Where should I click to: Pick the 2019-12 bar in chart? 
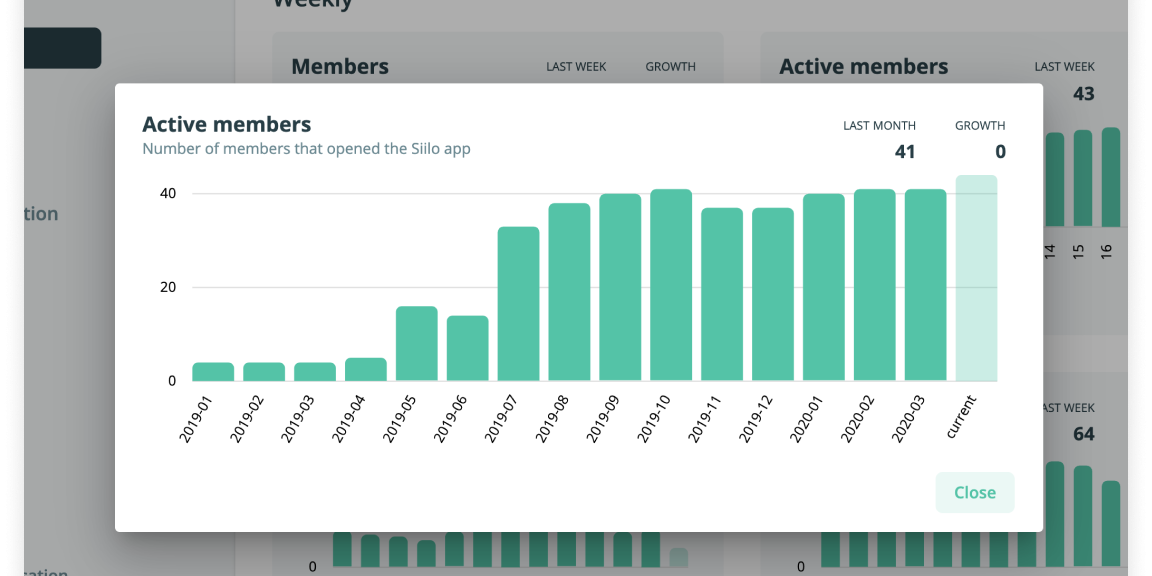[x=773, y=295]
